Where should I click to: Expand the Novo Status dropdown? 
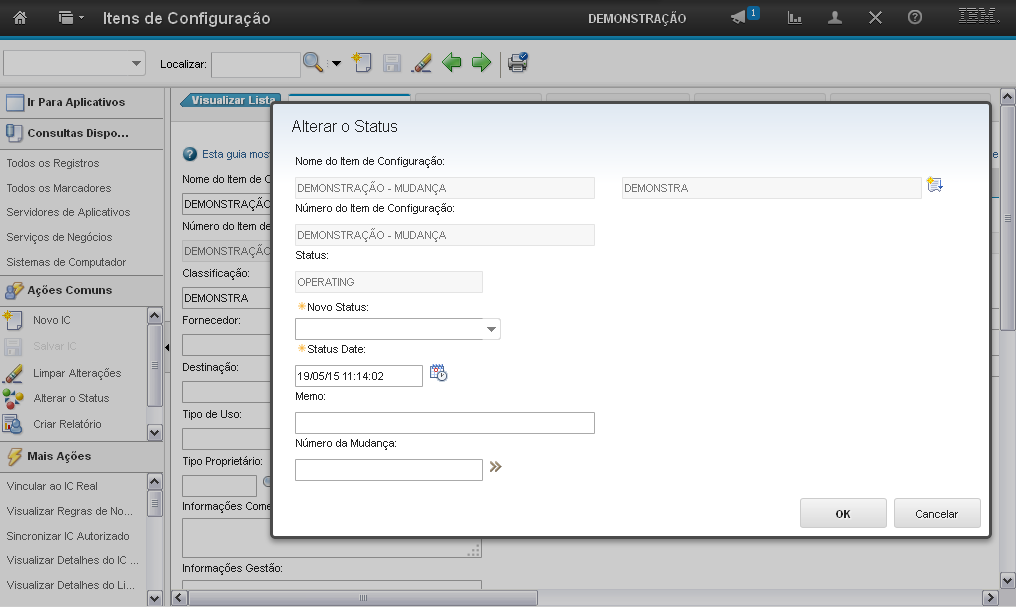(x=491, y=329)
